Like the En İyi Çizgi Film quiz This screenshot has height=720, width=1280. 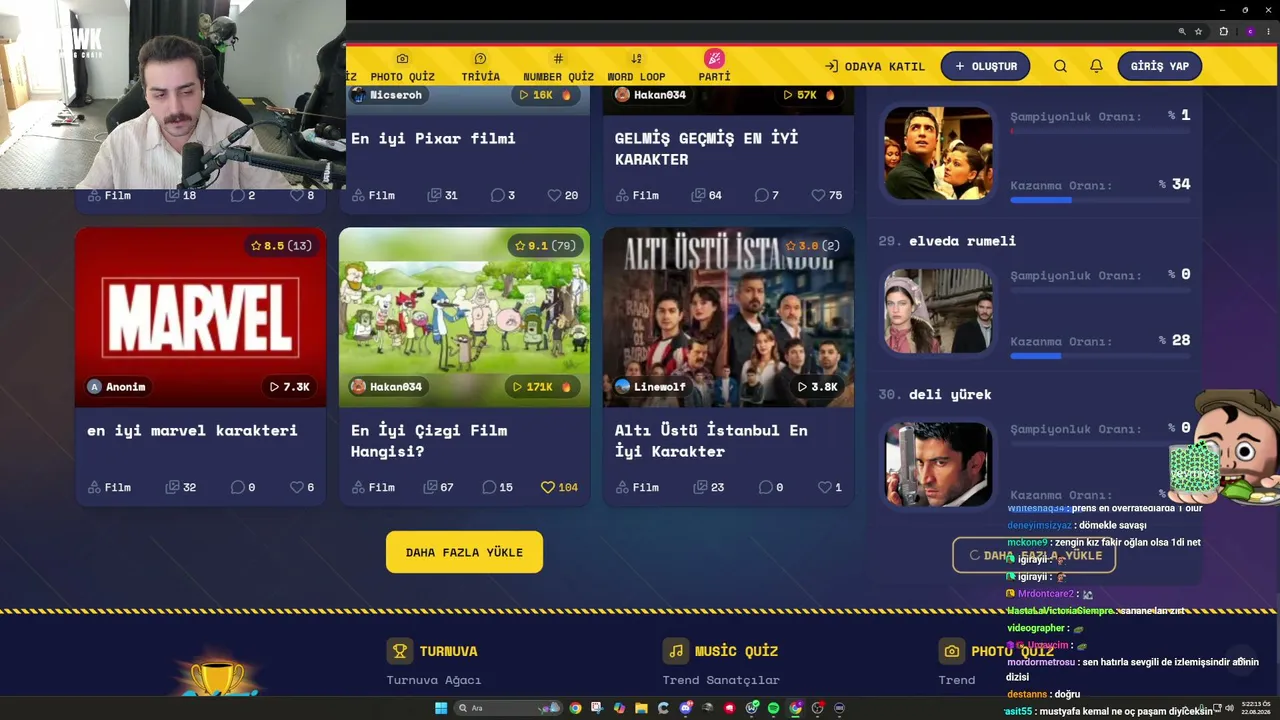[x=559, y=487]
